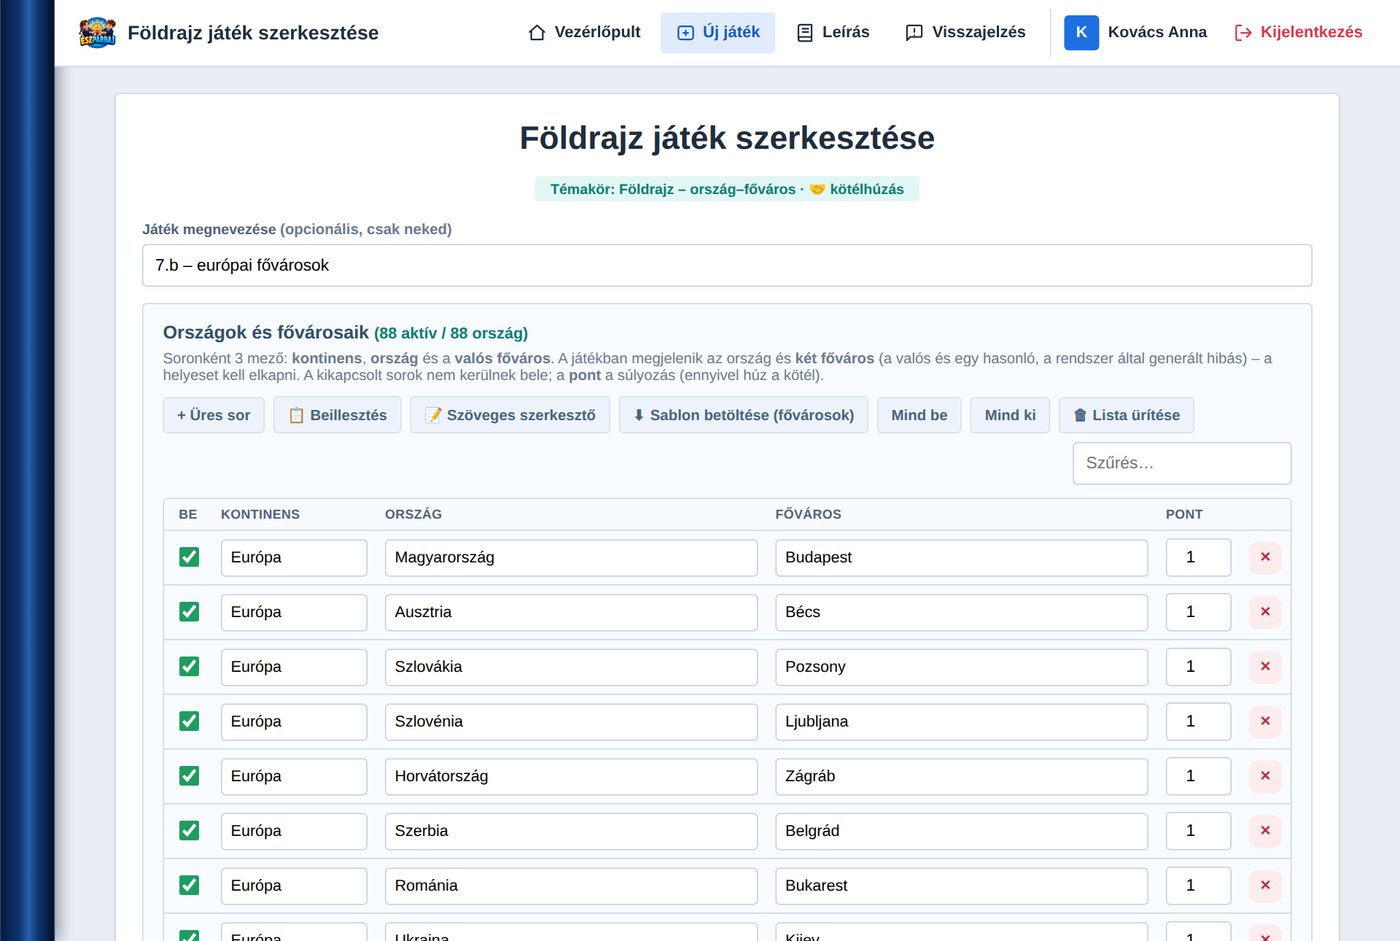Click the Lista ürítése trash button
This screenshot has width=1400, height=941.
click(x=1126, y=415)
